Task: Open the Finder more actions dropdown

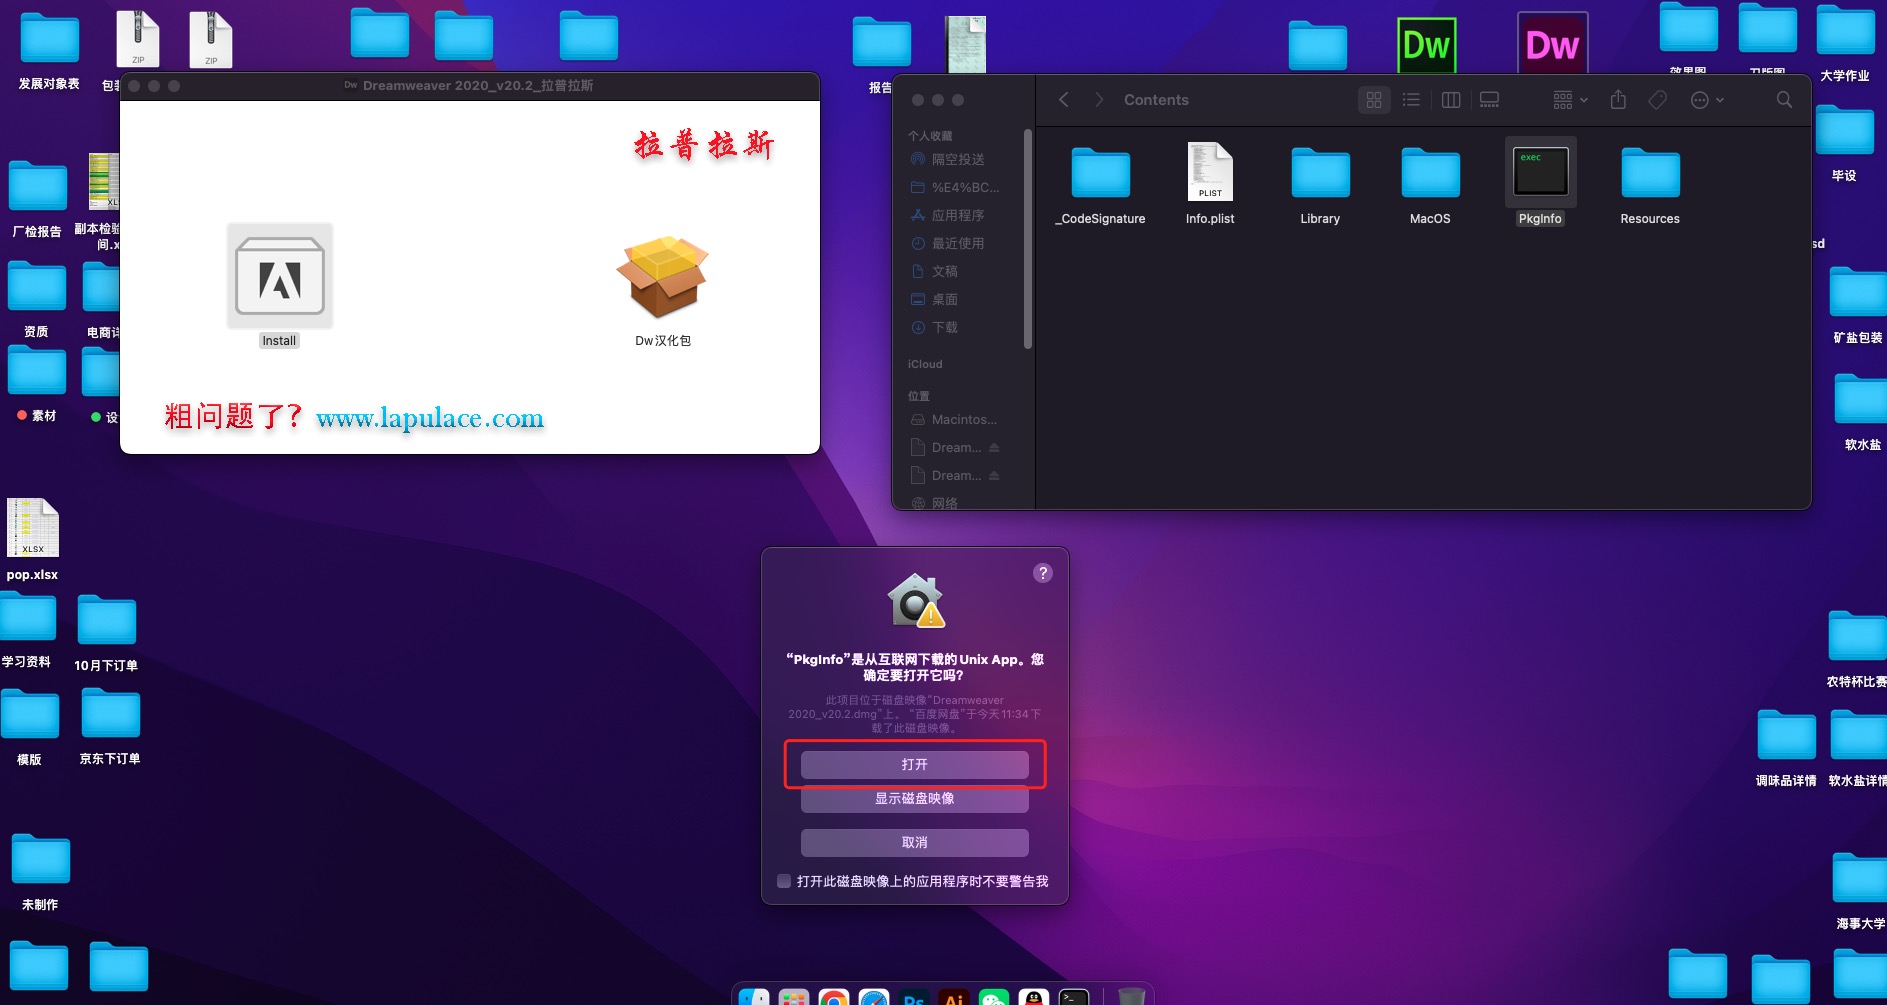Action: (1706, 100)
